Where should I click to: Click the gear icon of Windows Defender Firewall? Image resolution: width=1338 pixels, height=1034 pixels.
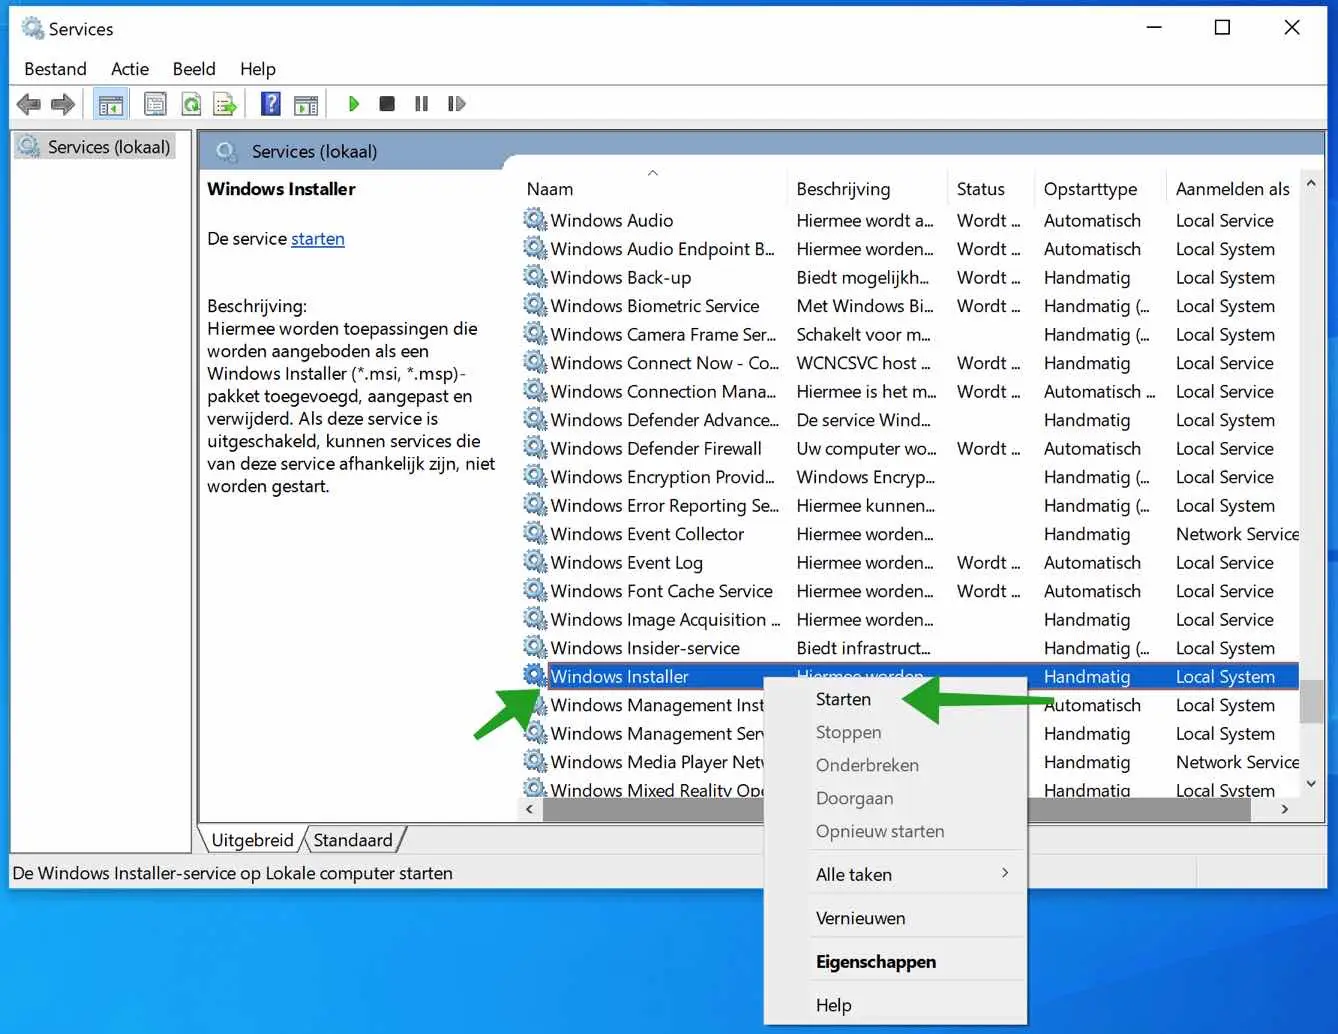[535, 447]
